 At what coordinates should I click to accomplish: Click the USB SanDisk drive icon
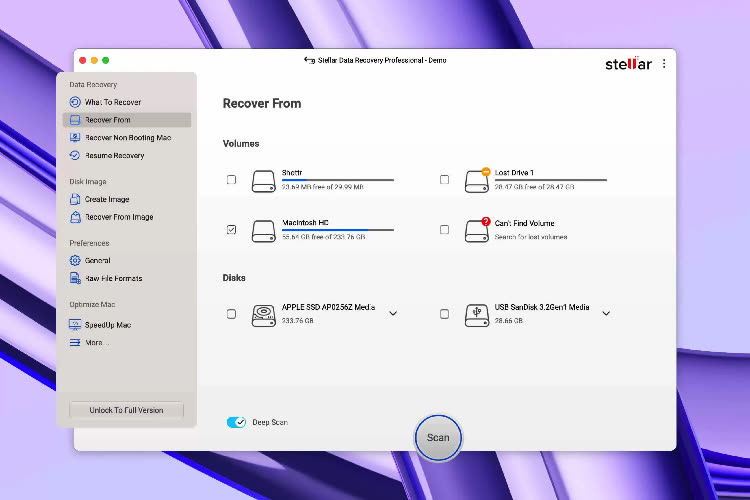(x=477, y=316)
